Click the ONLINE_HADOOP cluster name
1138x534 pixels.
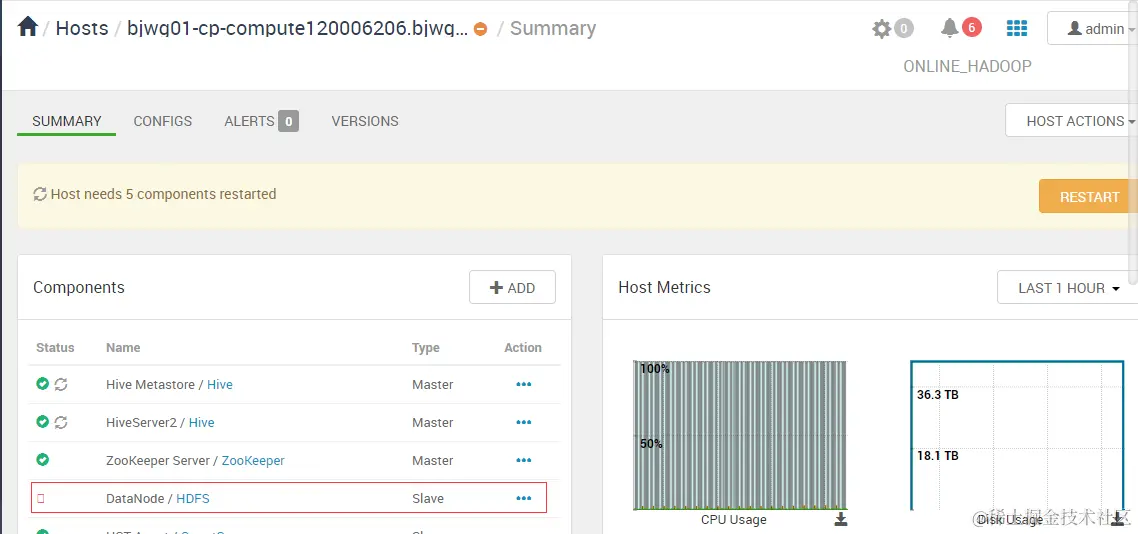tap(967, 66)
